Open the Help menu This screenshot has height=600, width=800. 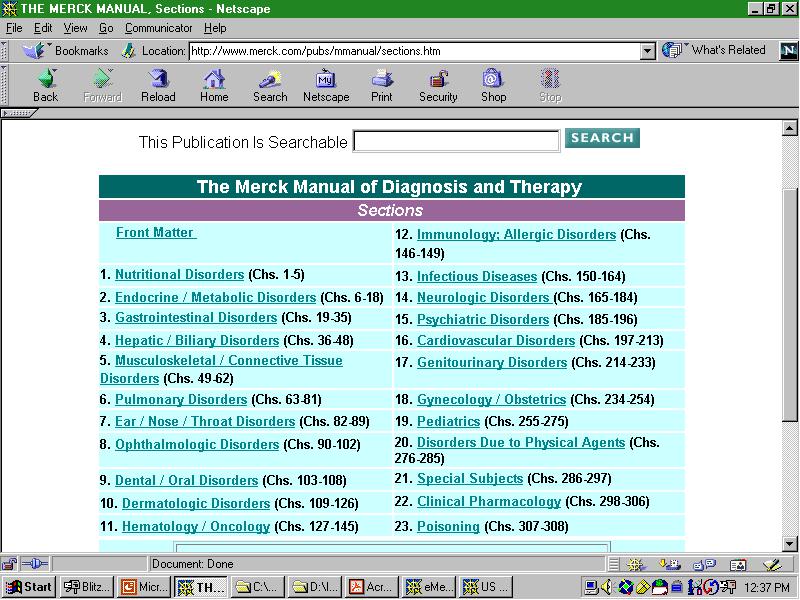(x=215, y=28)
